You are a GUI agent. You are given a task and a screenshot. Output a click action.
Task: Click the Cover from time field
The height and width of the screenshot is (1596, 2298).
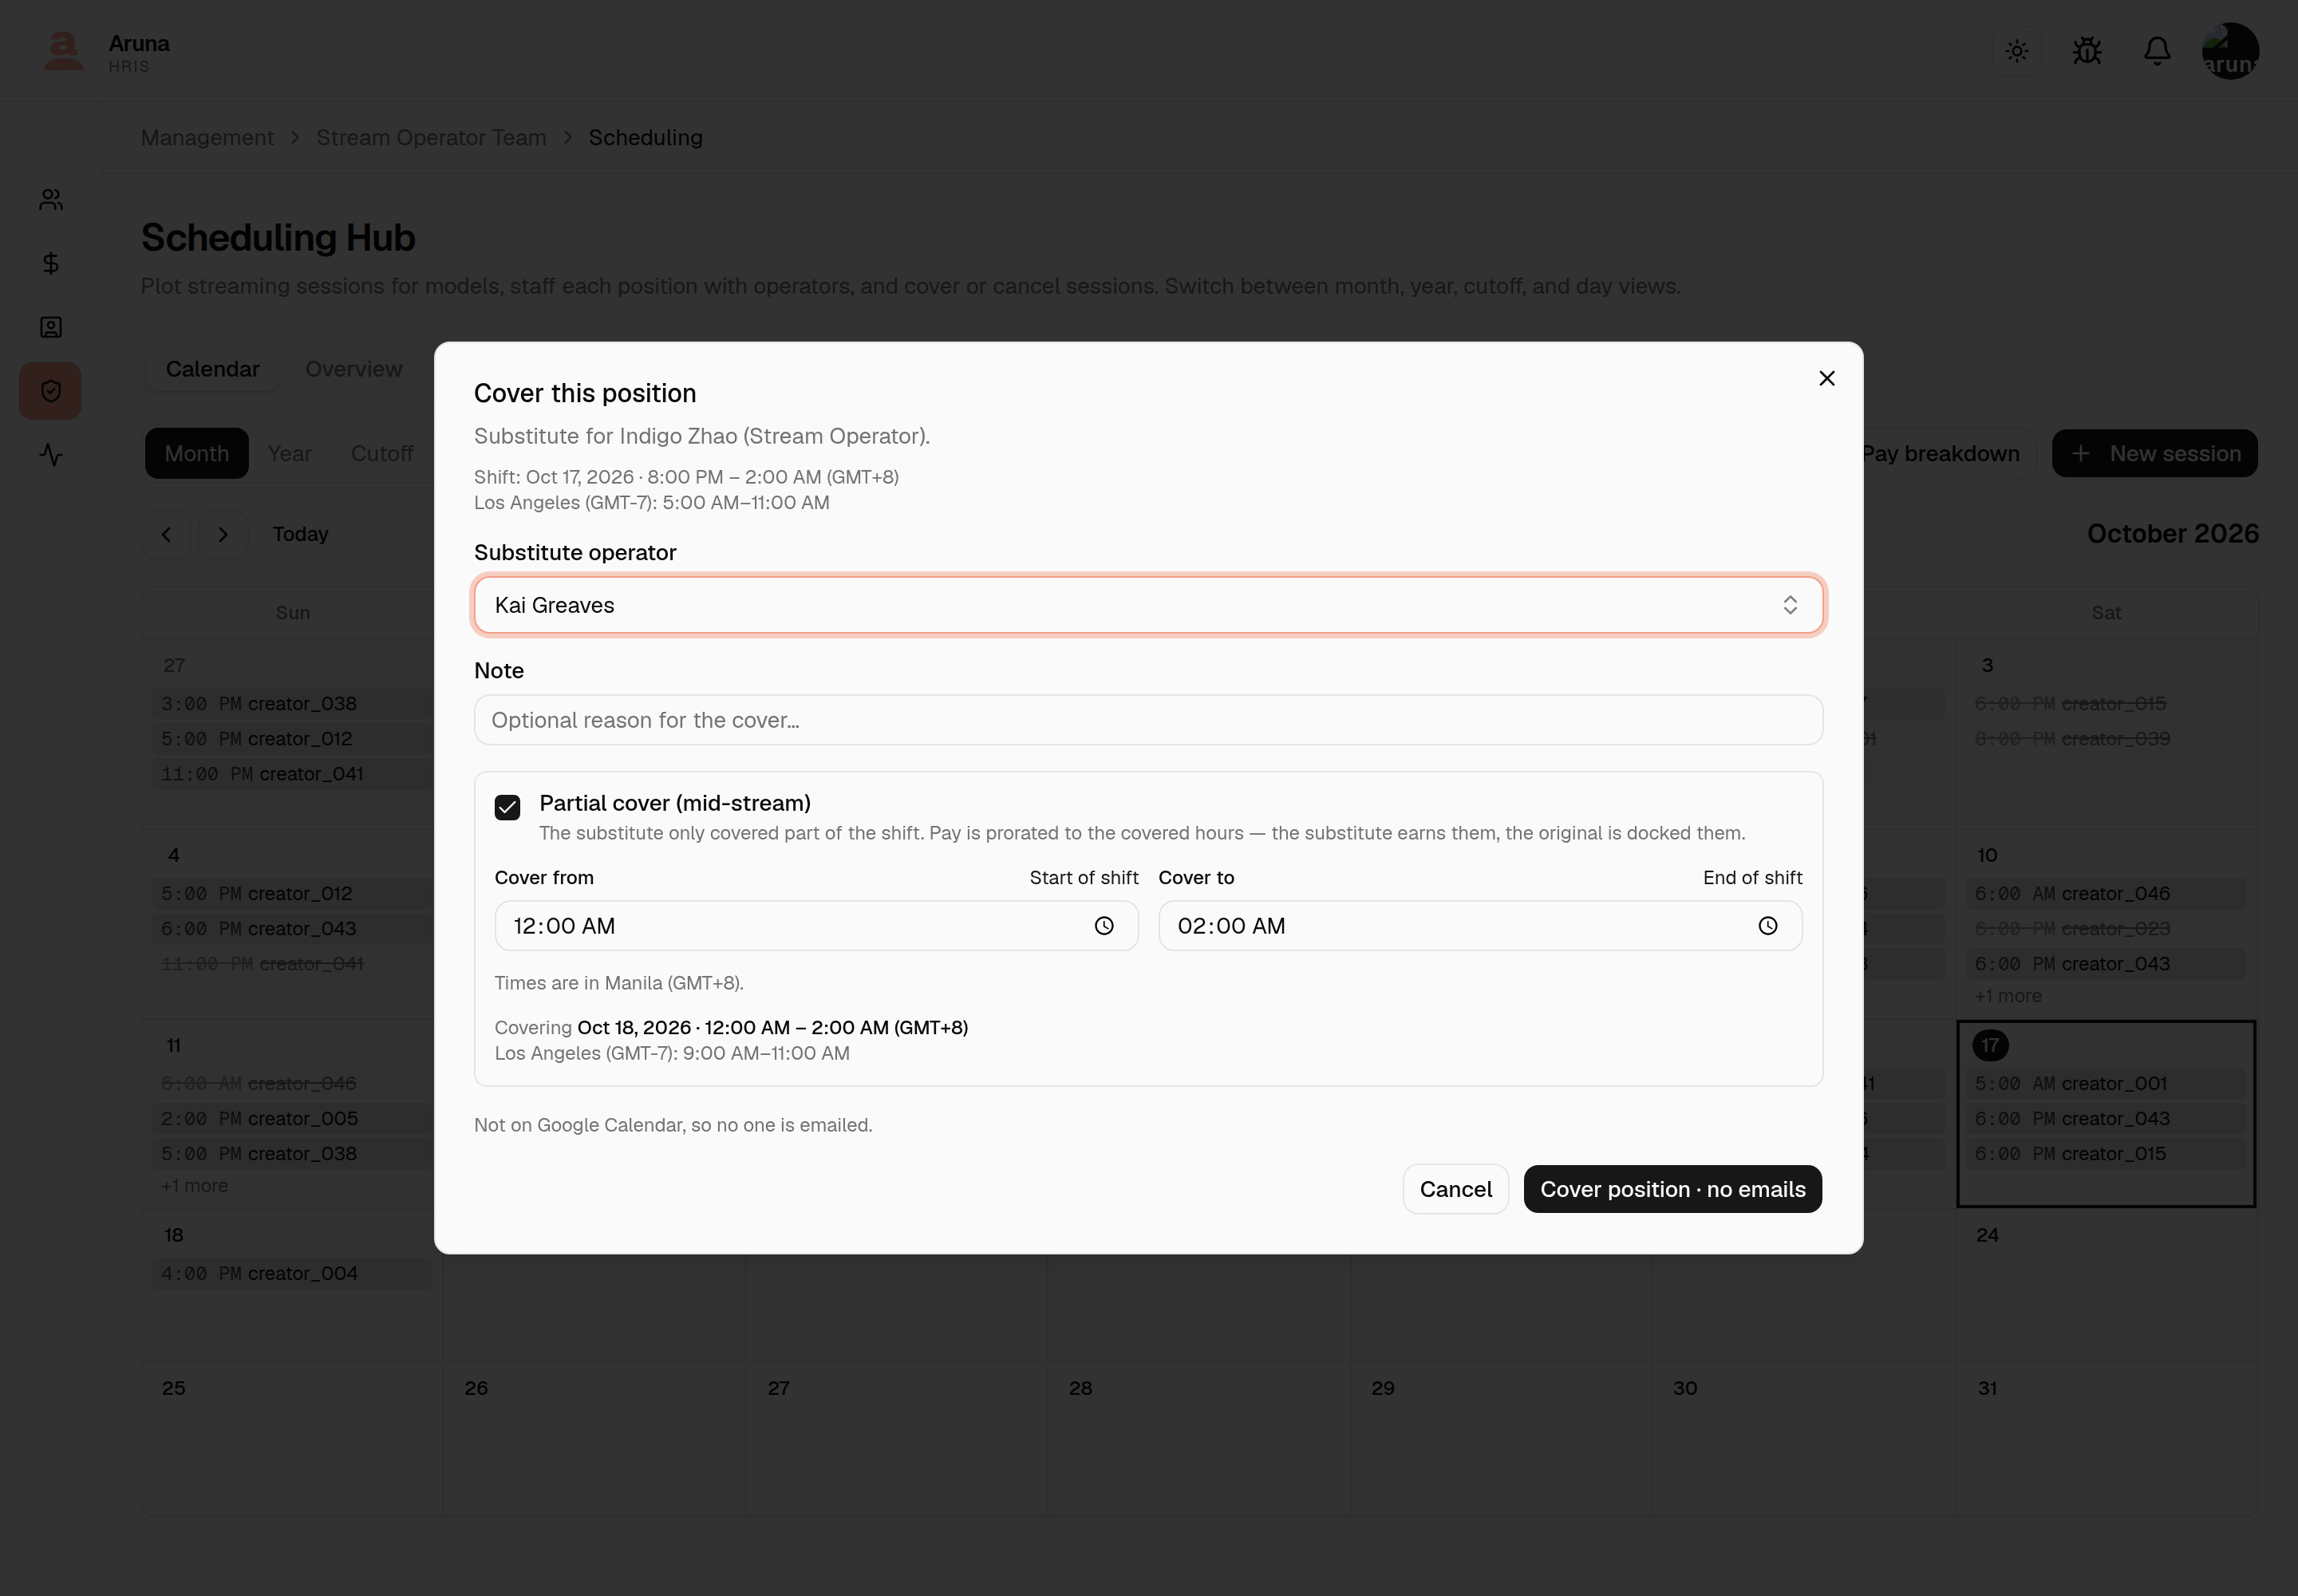(816, 926)
